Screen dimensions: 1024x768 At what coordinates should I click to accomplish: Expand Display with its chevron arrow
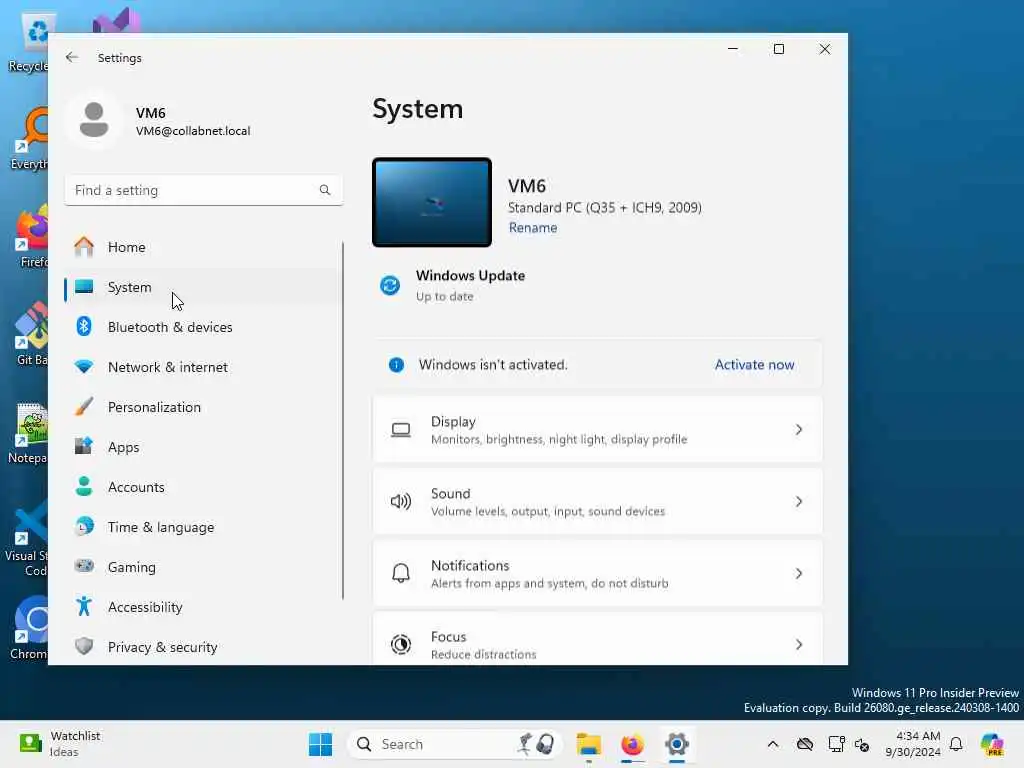click(x=799, y=430)
